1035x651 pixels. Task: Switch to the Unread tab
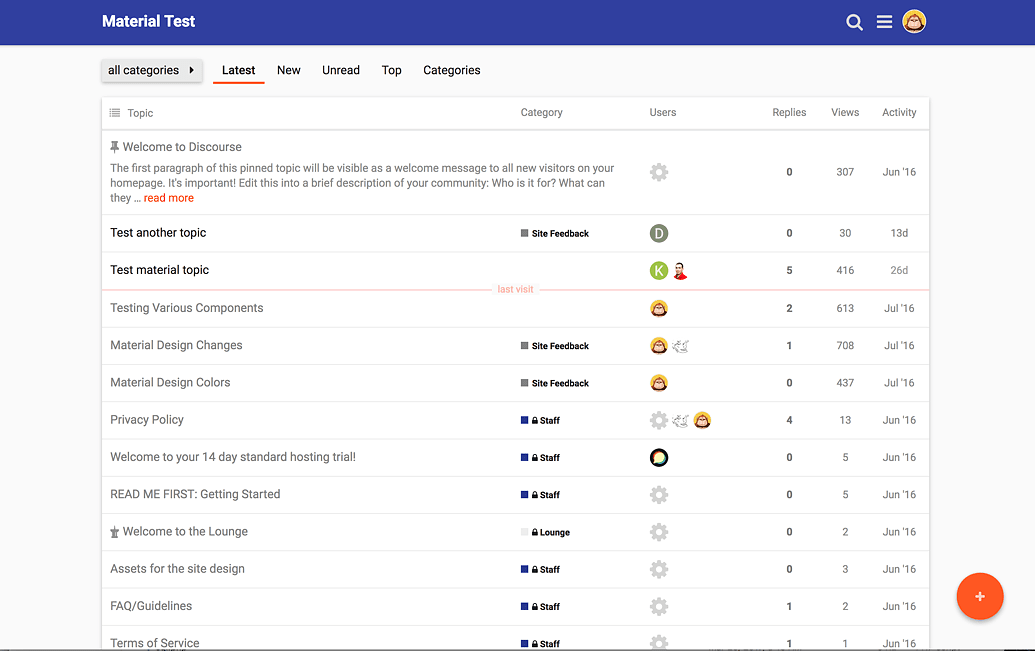click(340, 70)
